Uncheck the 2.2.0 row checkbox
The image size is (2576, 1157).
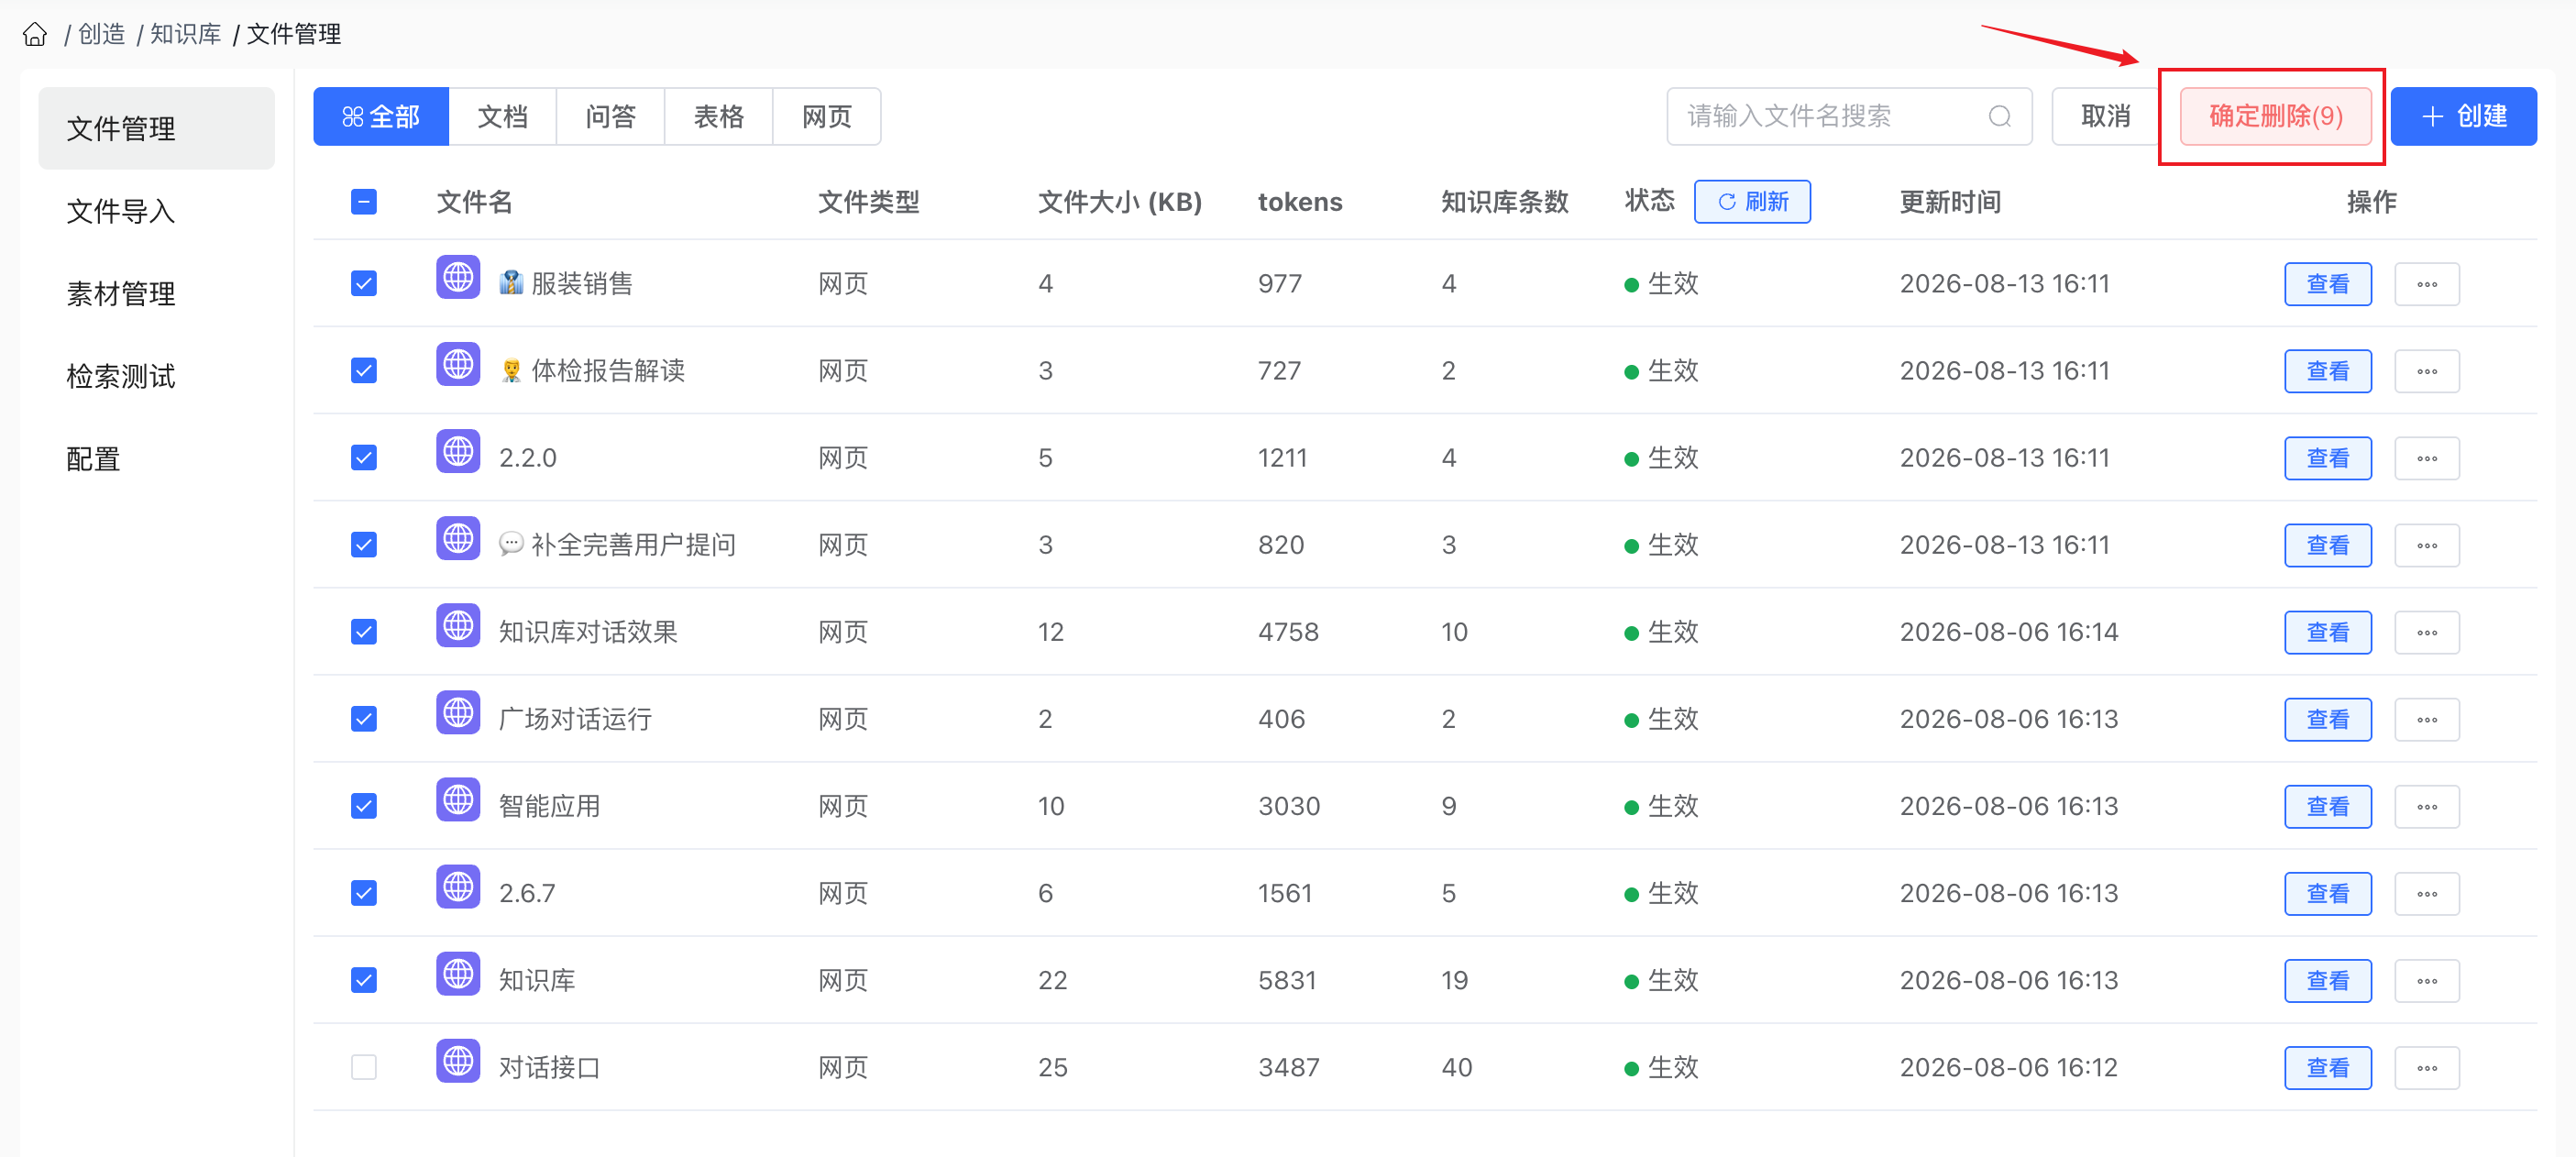[364, 458]
